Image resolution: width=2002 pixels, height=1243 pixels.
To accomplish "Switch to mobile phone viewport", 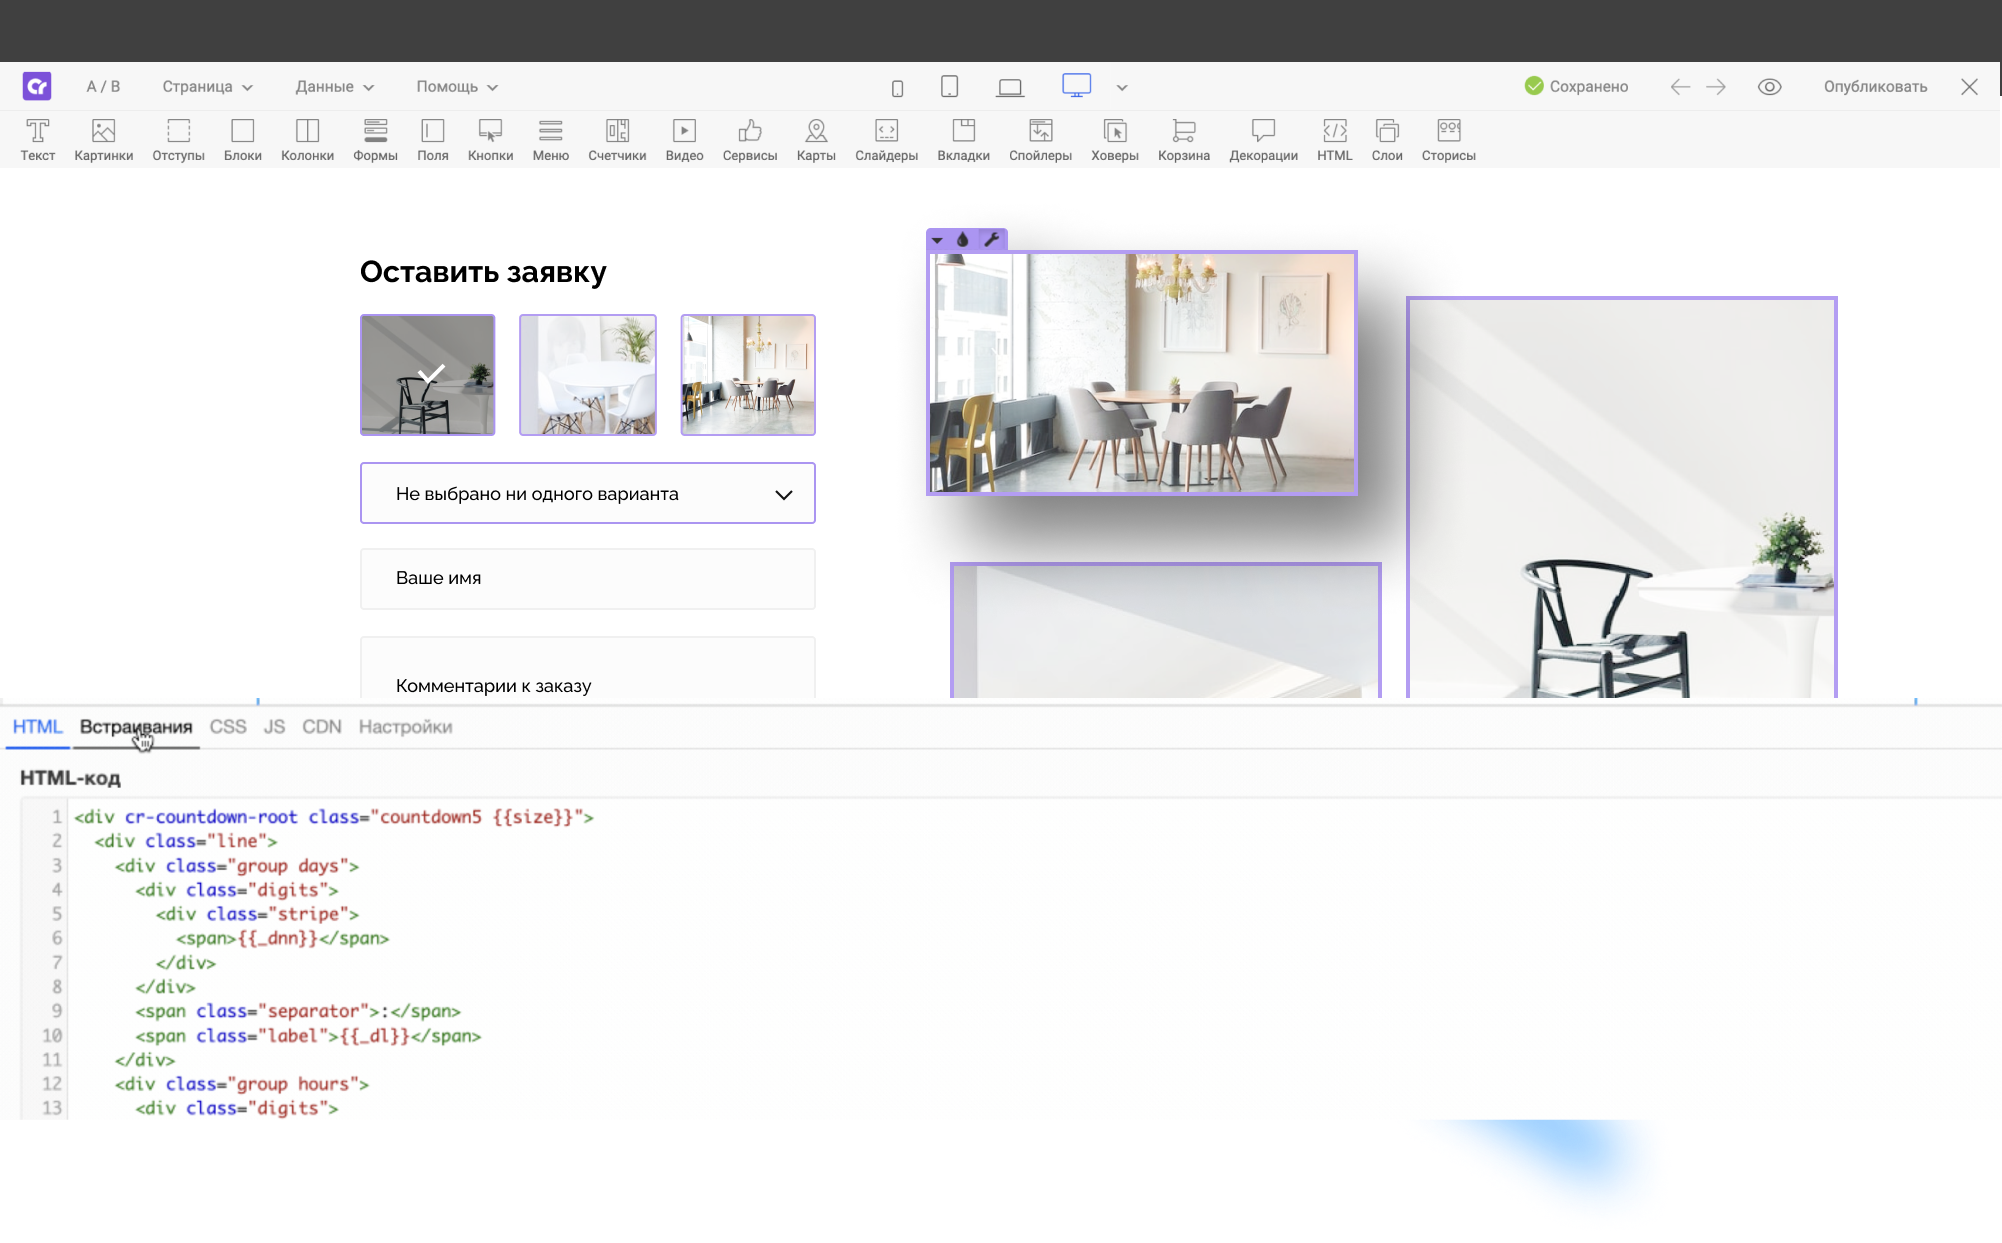I will [897, 88].
